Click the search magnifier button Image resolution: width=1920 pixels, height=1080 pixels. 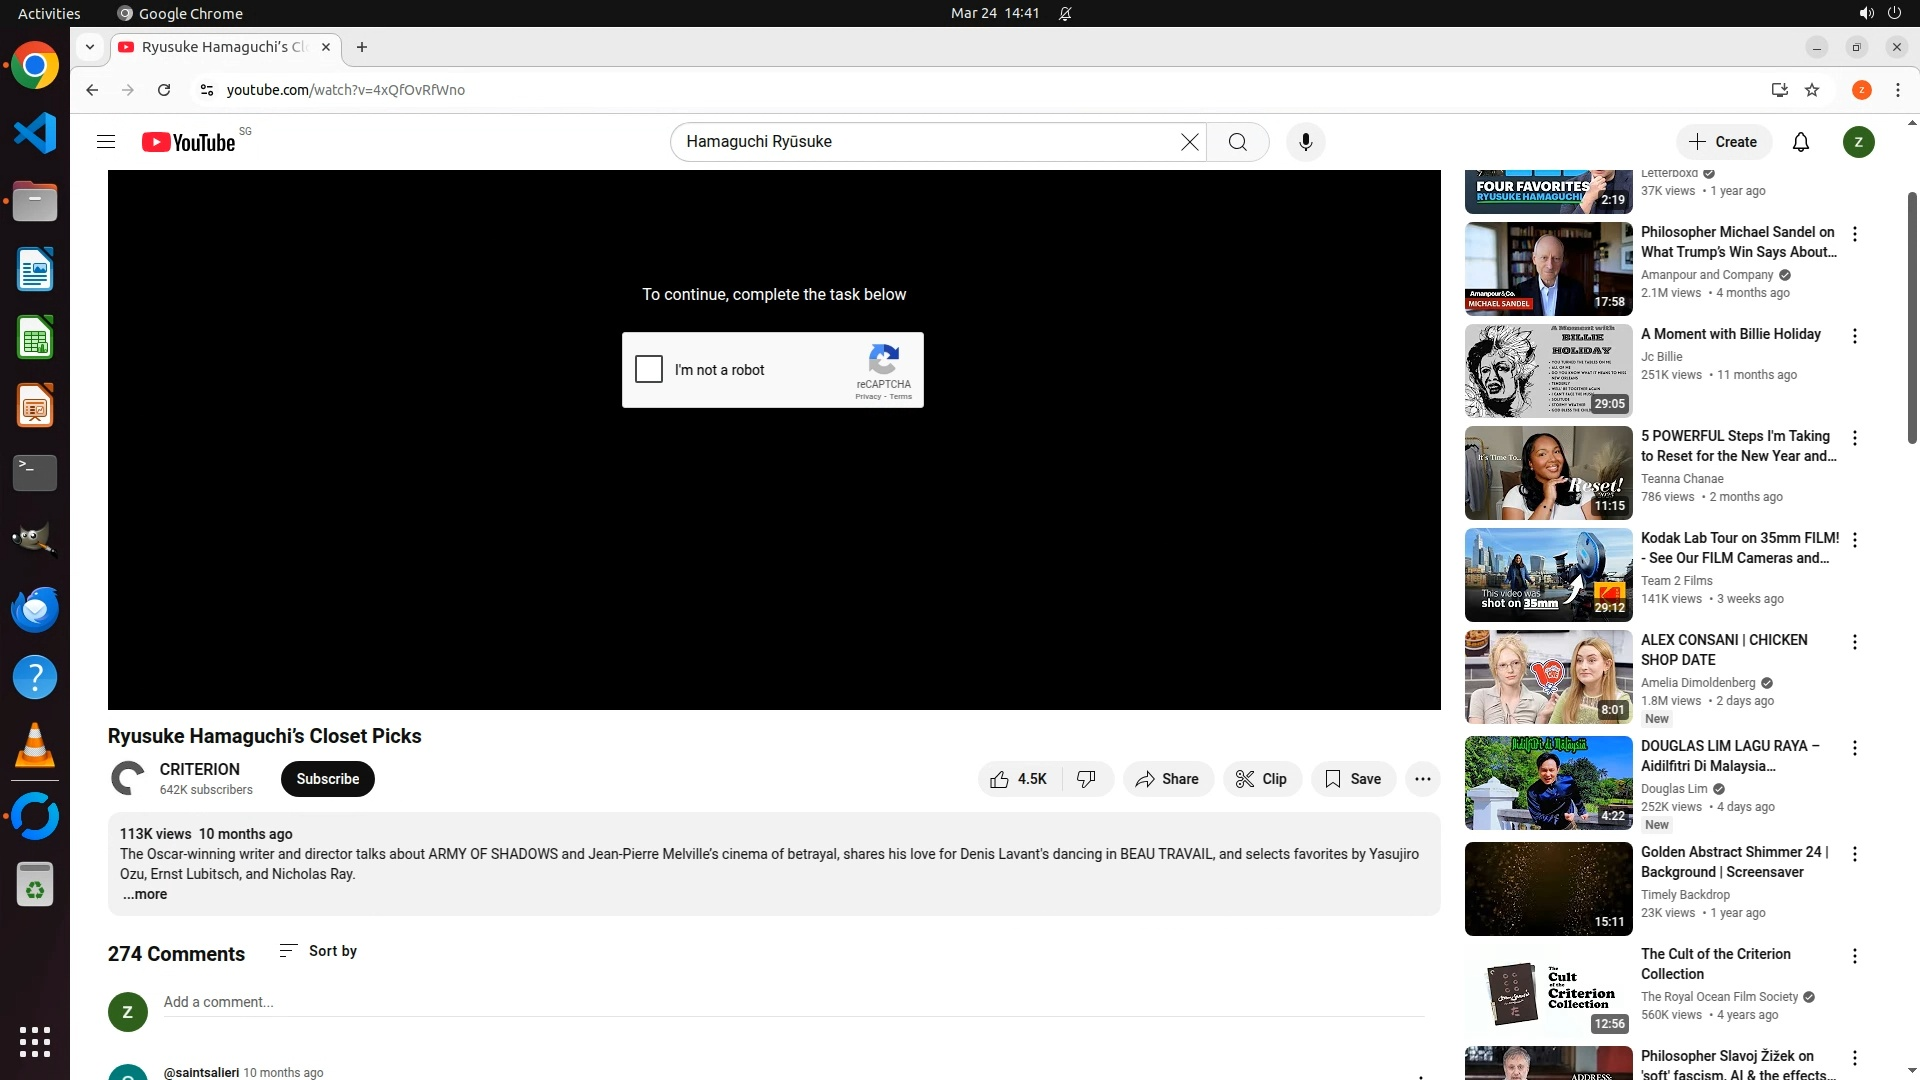[x=1237, y=142]
